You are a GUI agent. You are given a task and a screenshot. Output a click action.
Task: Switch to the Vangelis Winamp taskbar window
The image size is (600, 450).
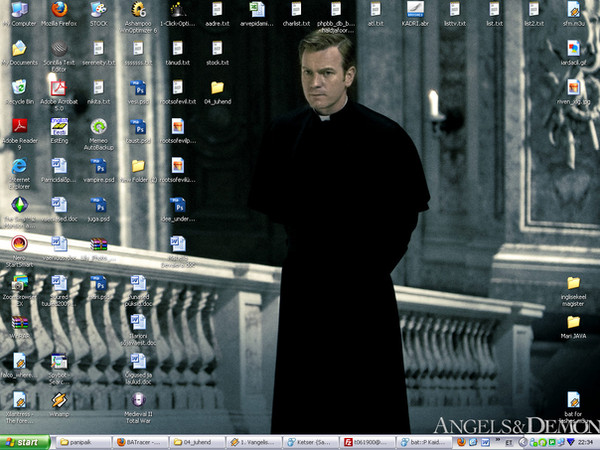pos(255,442)
